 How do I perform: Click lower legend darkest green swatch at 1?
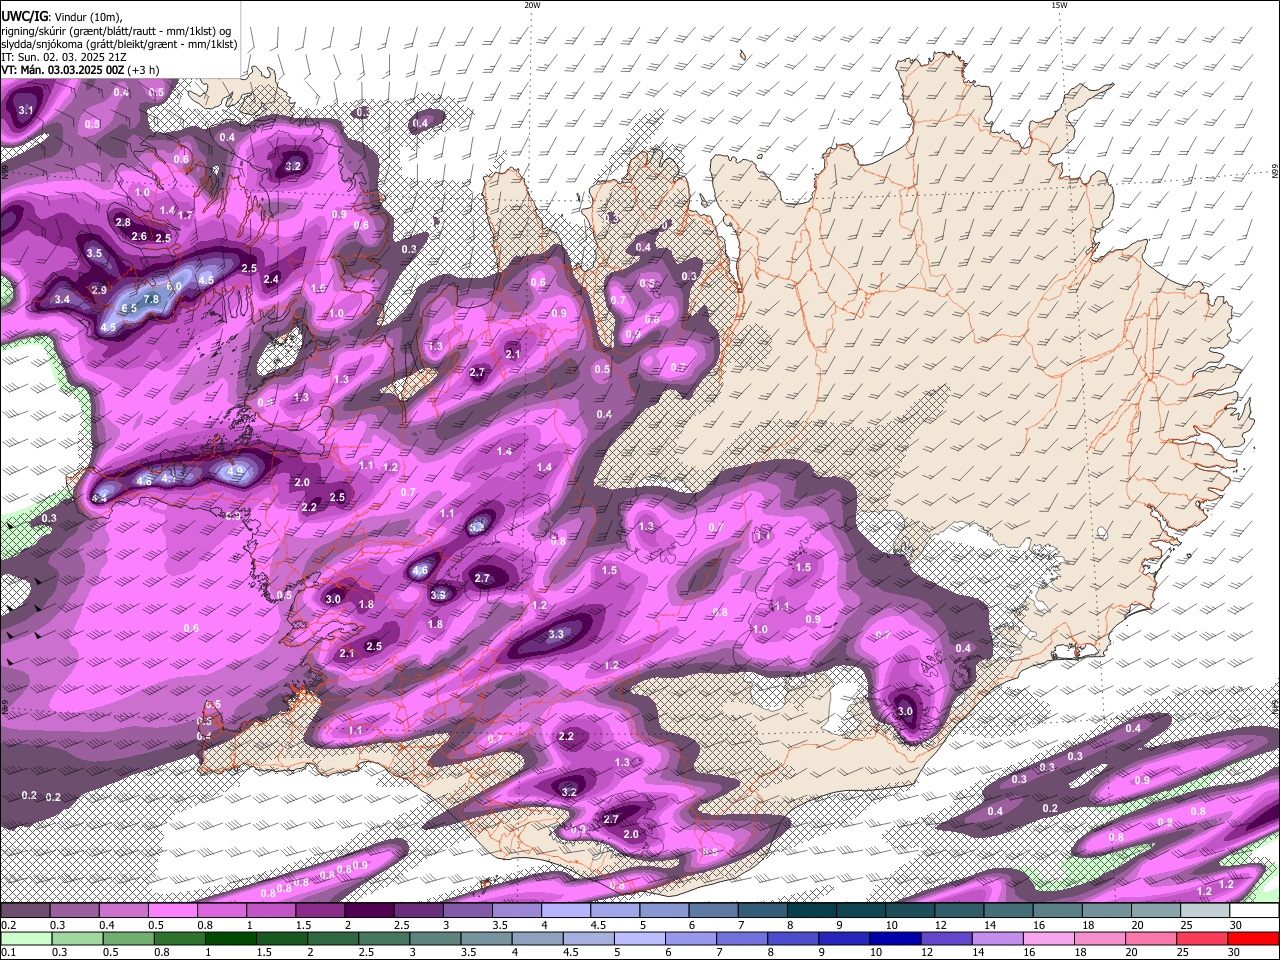(230, 938)
